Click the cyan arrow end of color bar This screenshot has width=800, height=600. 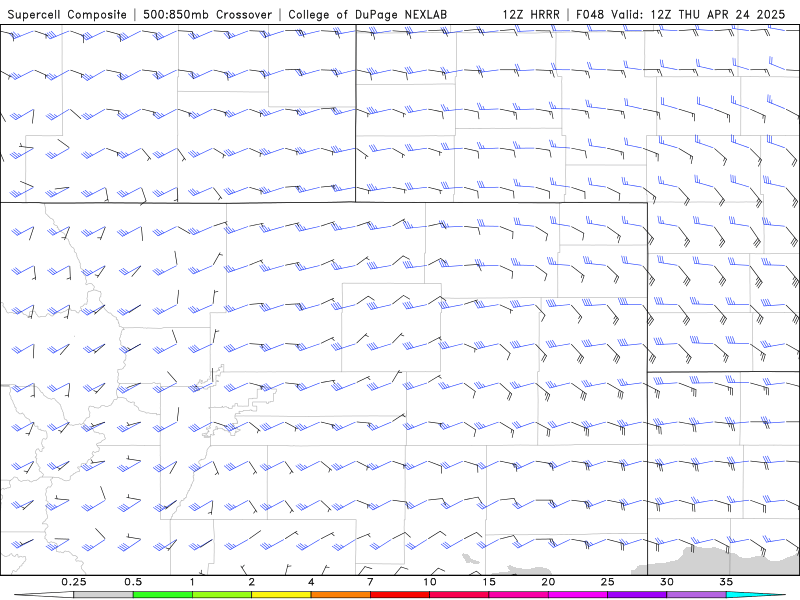756,595
